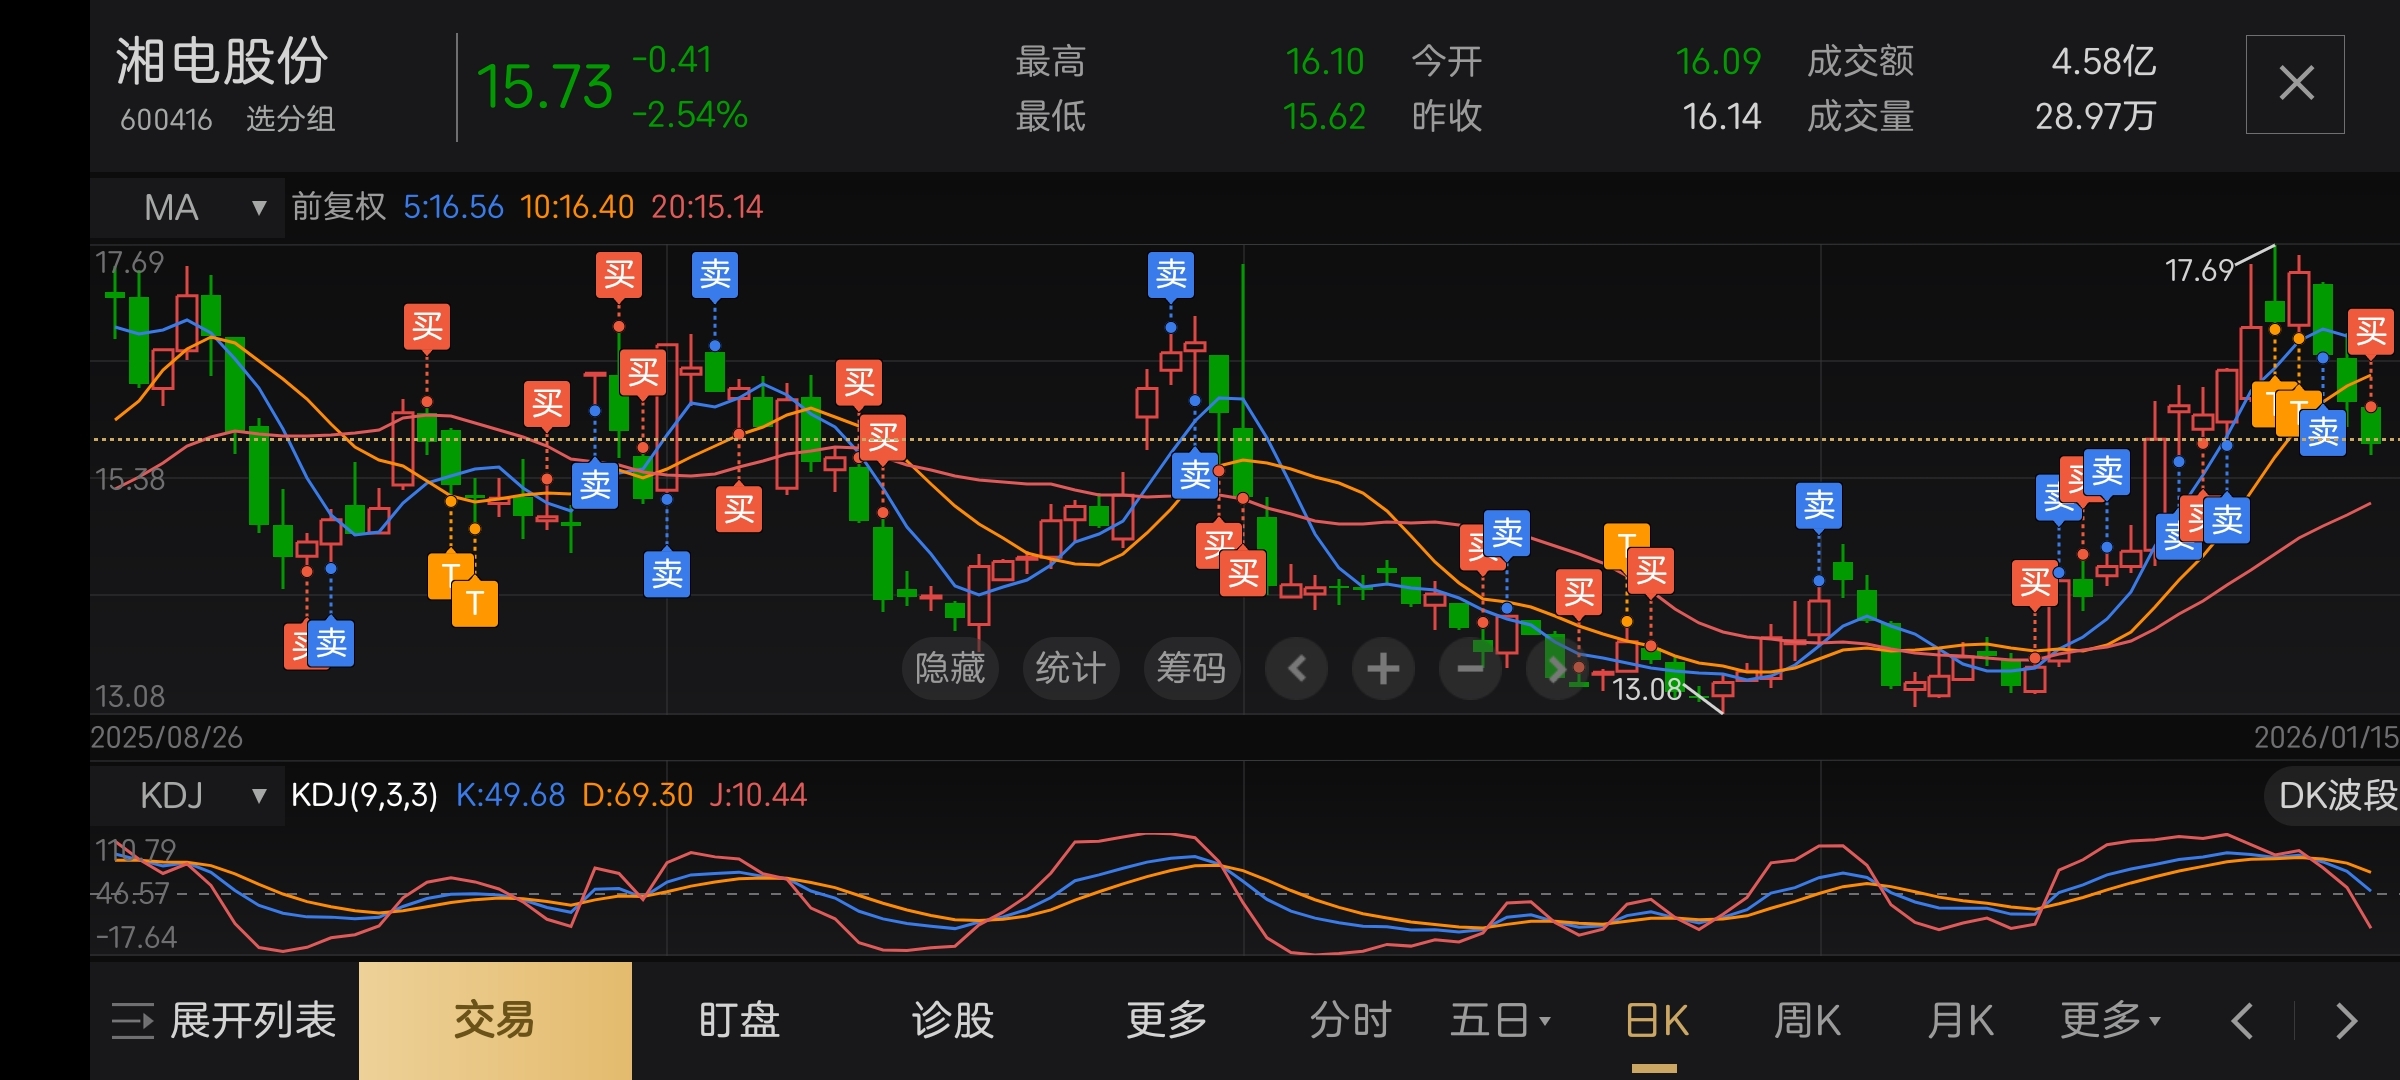2400x1080 pixels.
Task: Switch to the 分时 tab
Action: point(1350,1021)
